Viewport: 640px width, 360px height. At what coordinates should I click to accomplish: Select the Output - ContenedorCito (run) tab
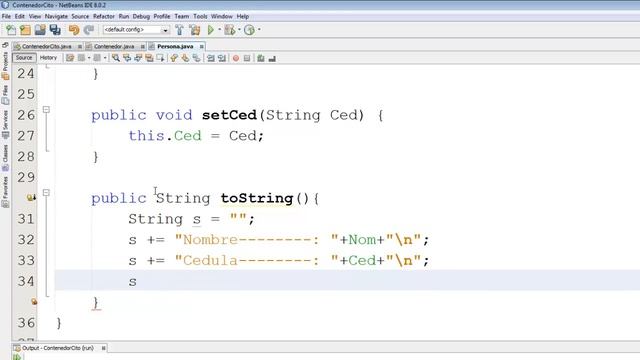point(58,348)
